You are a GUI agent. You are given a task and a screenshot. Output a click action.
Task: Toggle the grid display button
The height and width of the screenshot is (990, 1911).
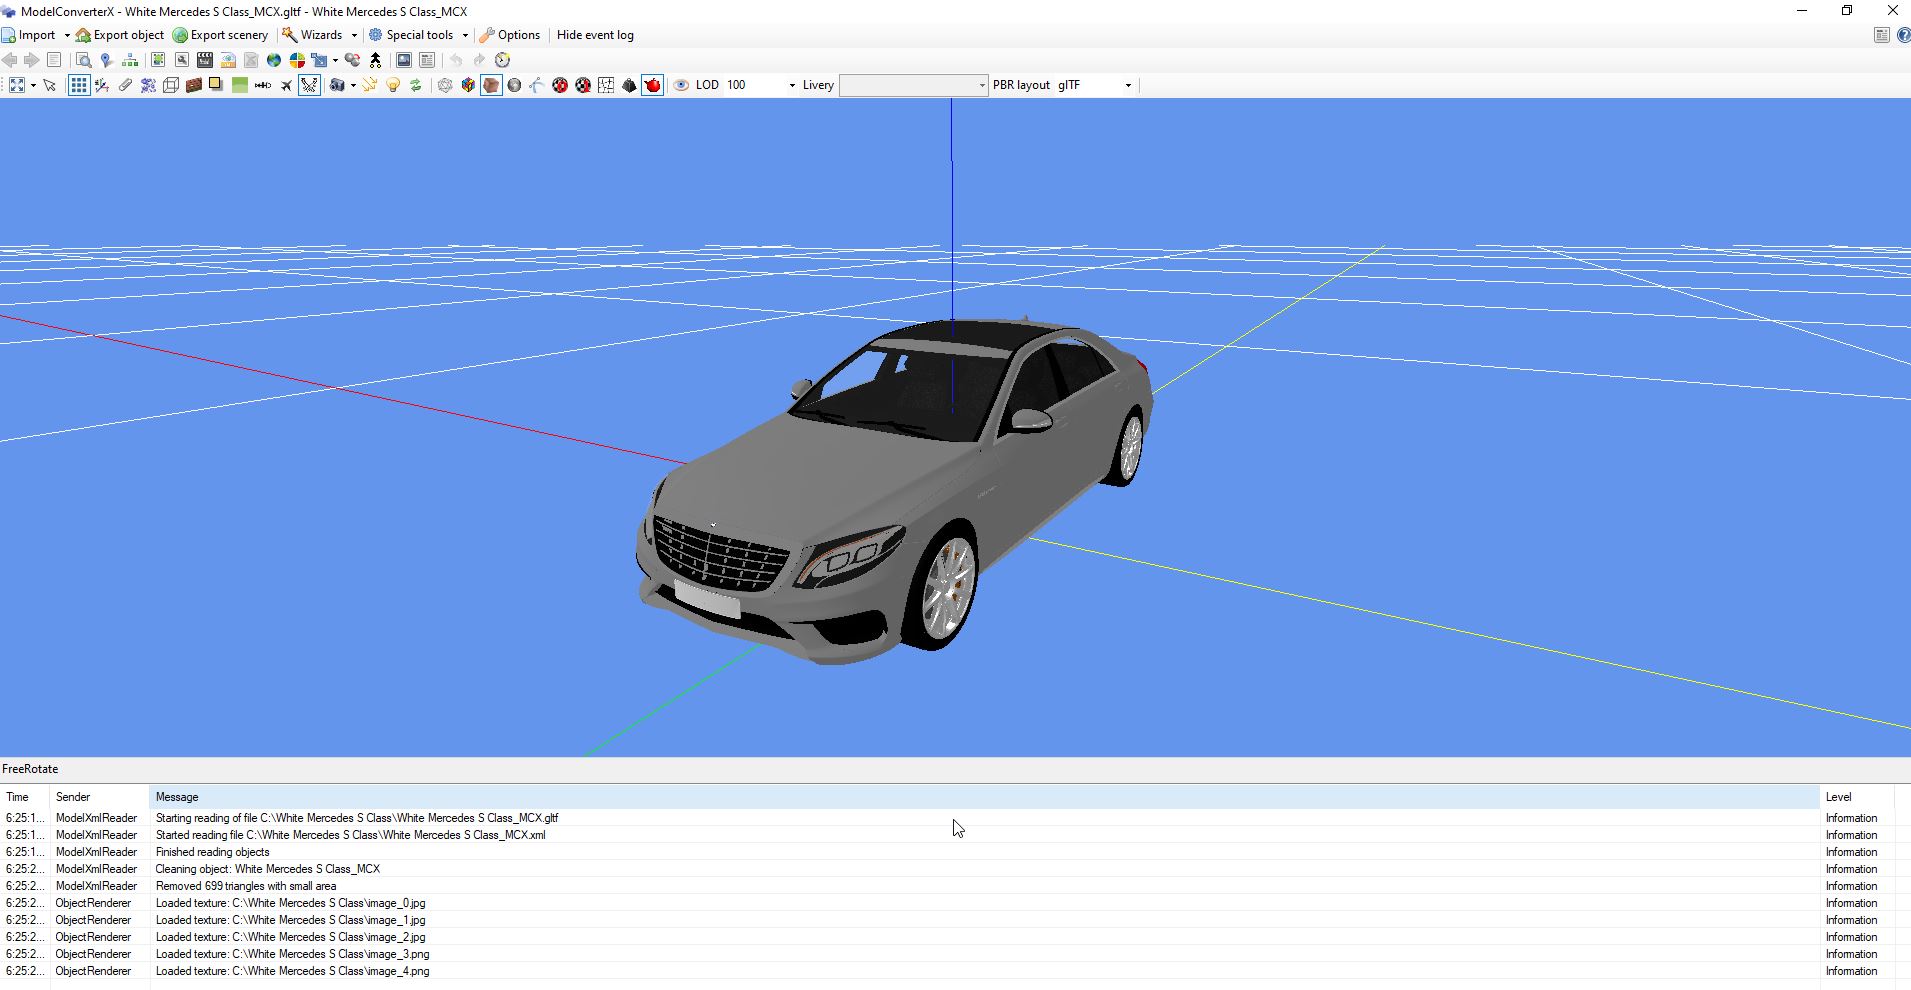(x=78, y=85)
